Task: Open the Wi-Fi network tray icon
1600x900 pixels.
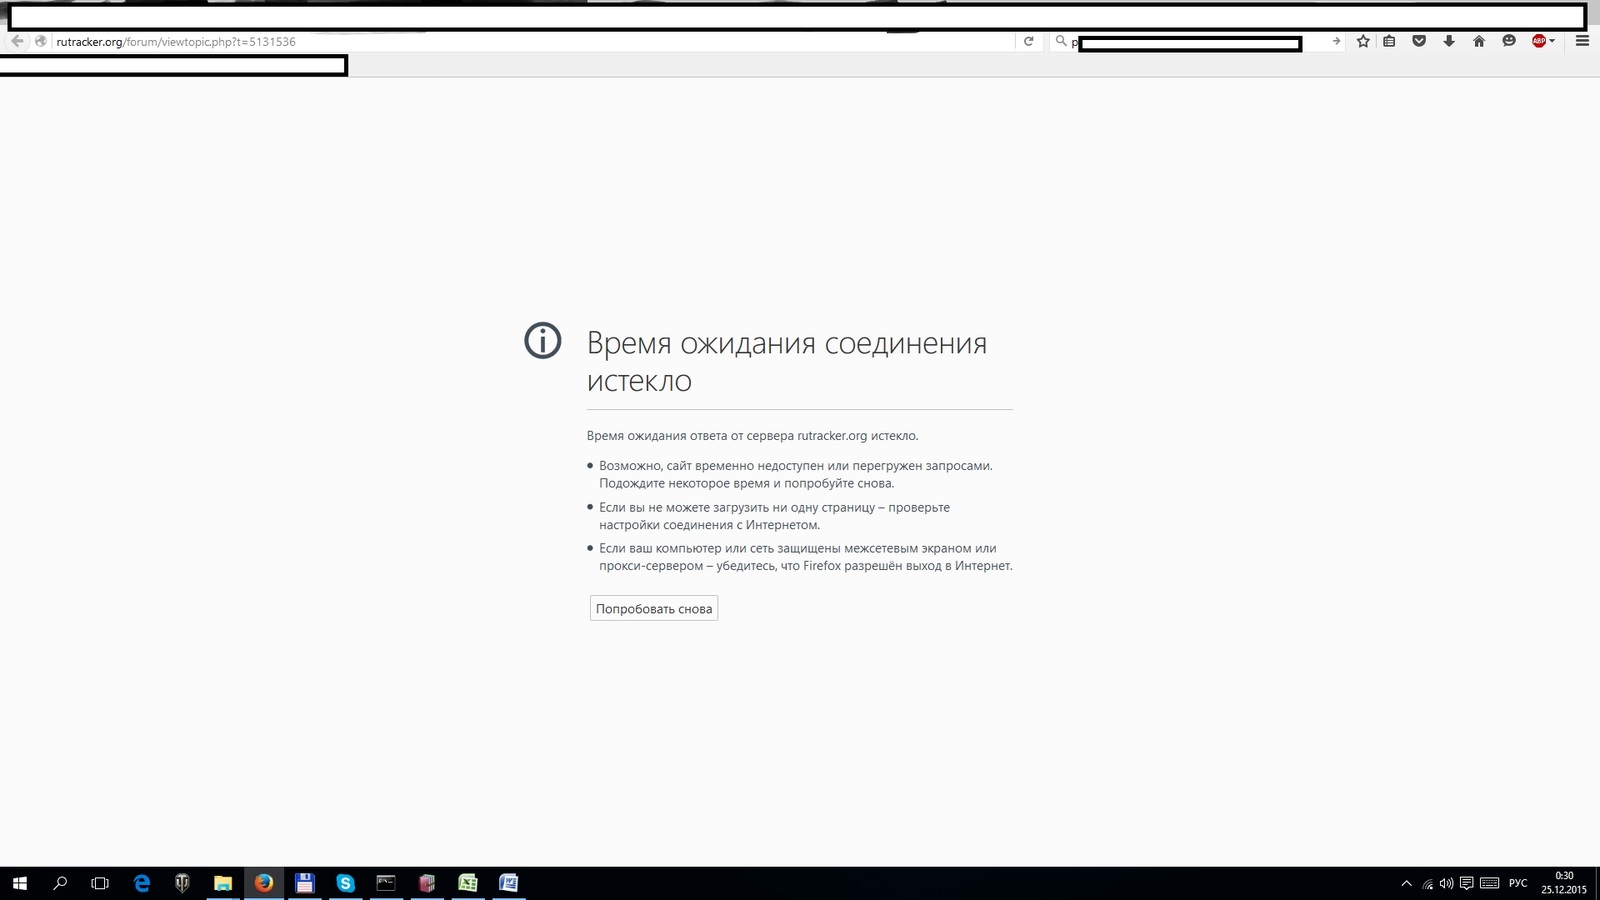Action: click(1428, 884)
